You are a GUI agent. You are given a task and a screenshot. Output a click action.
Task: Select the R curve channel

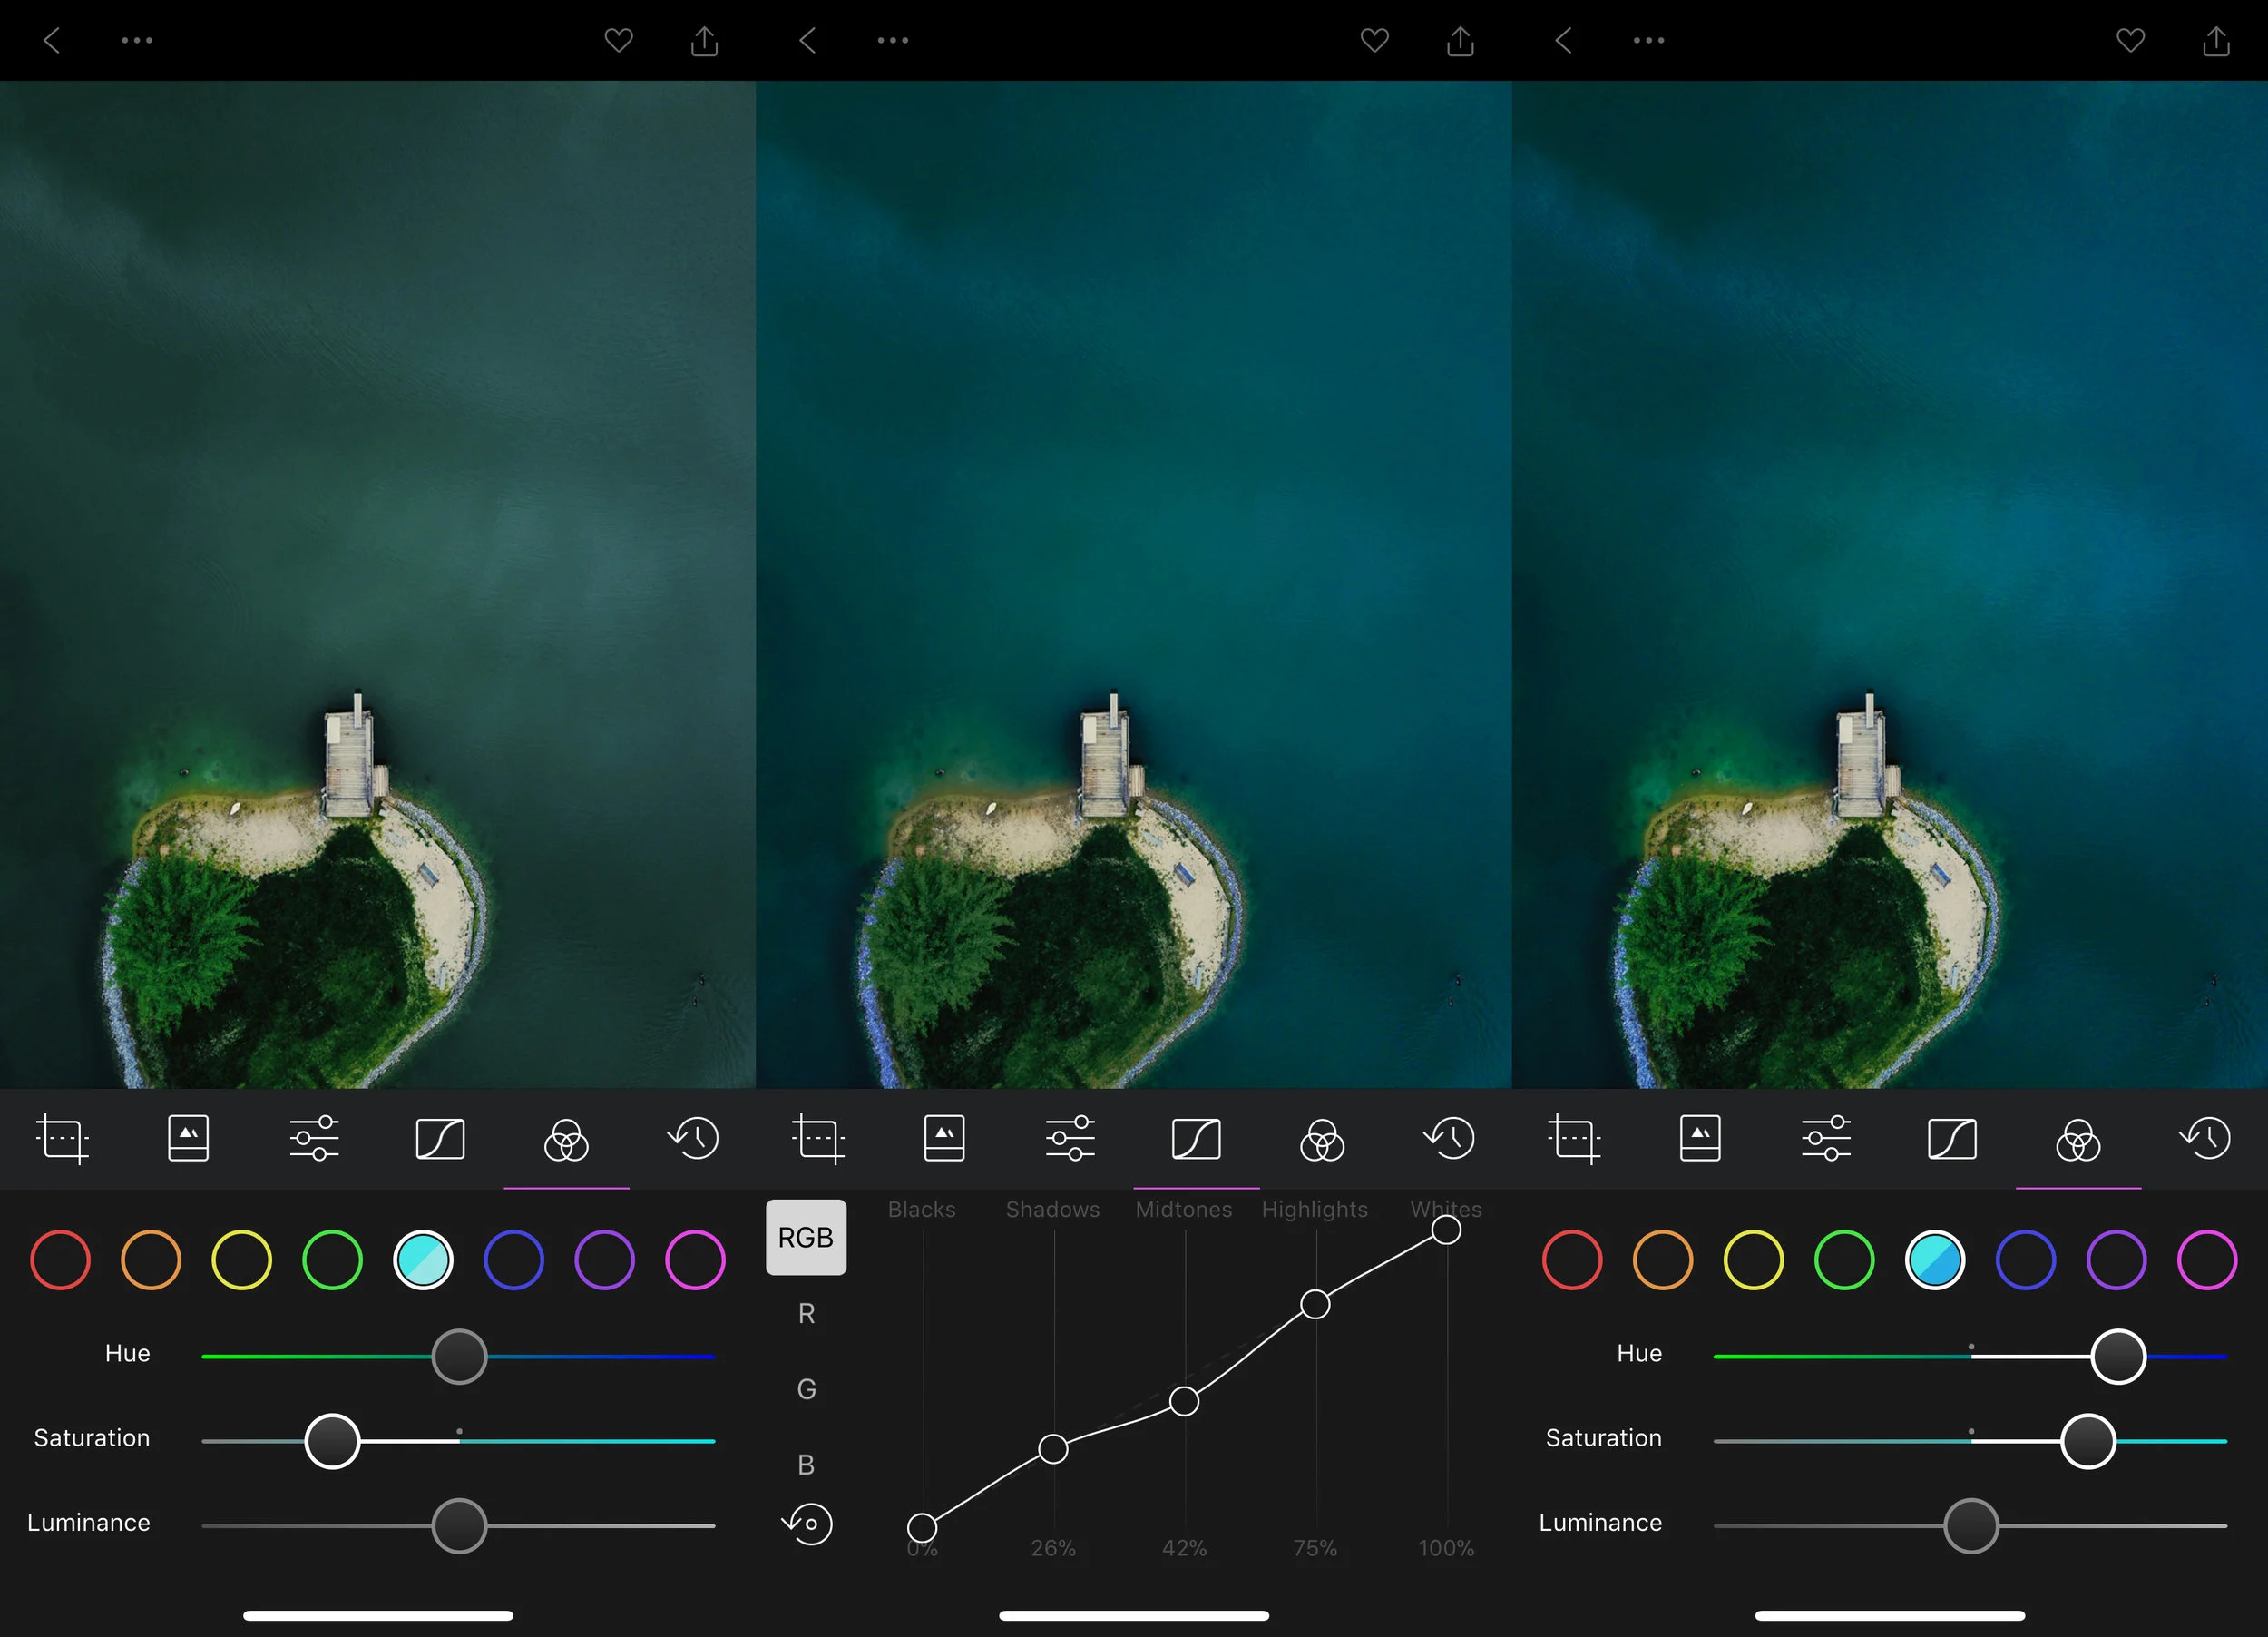(806, 1313)
